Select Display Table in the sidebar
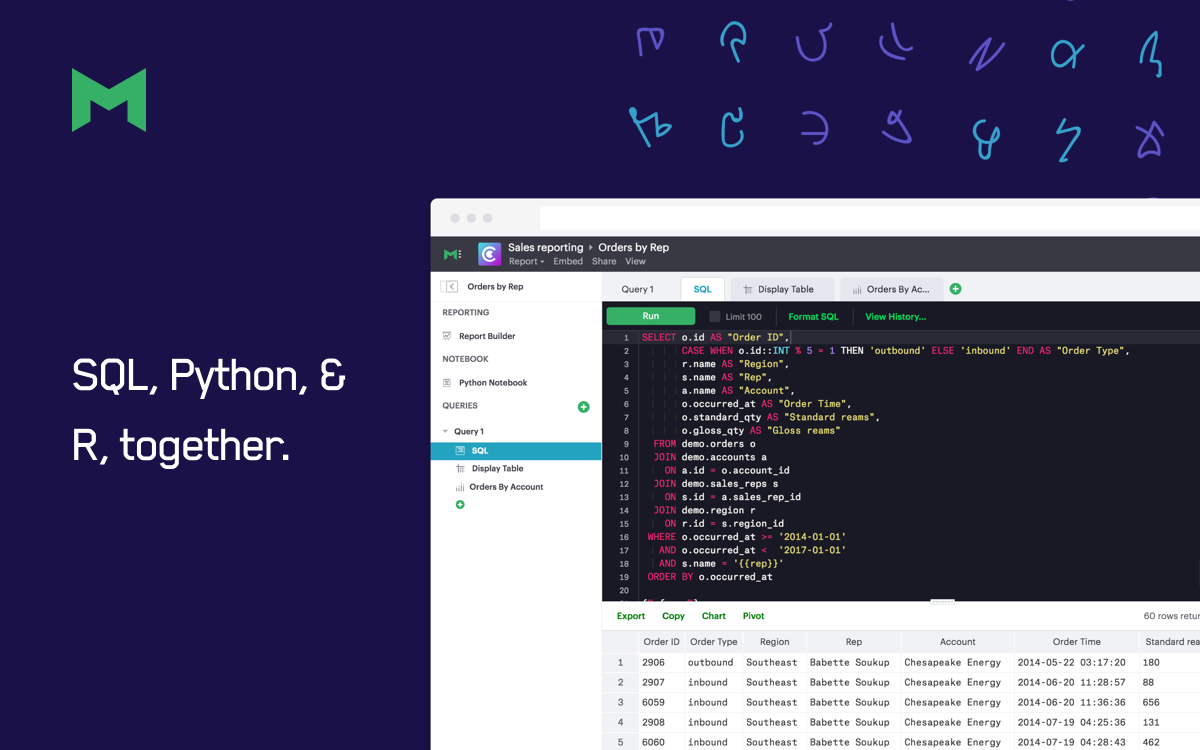This screenshot has width=1200, height=750. click(x=498, y=469)
